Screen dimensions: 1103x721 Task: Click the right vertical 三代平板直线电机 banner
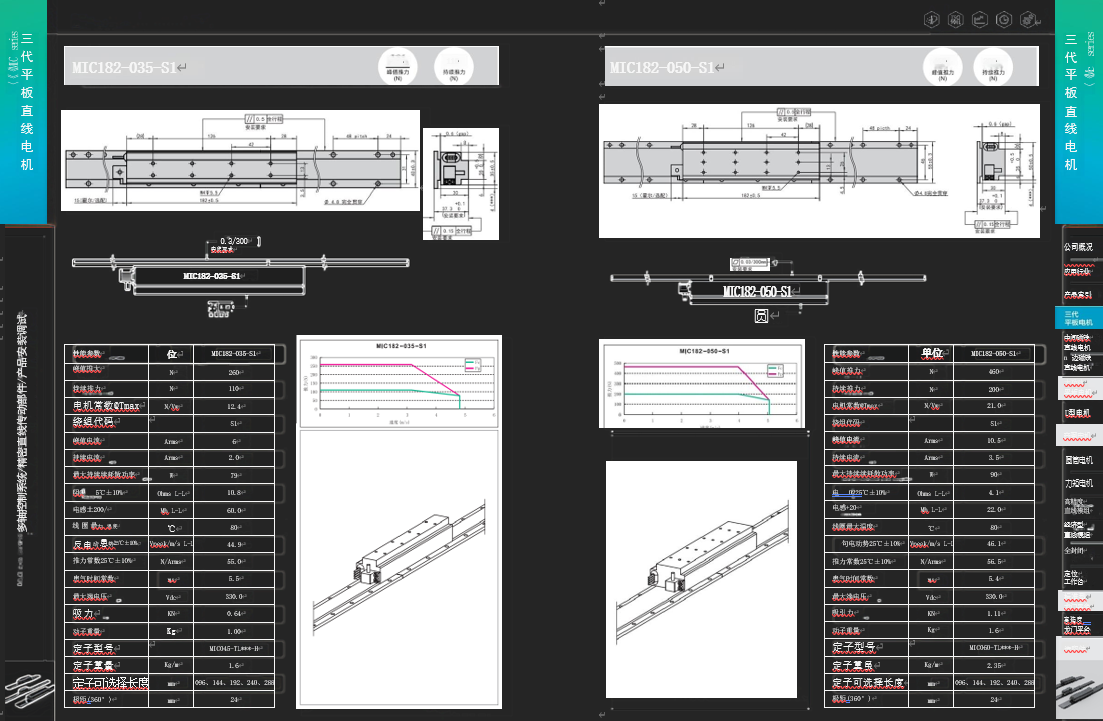click(1079, 111)
